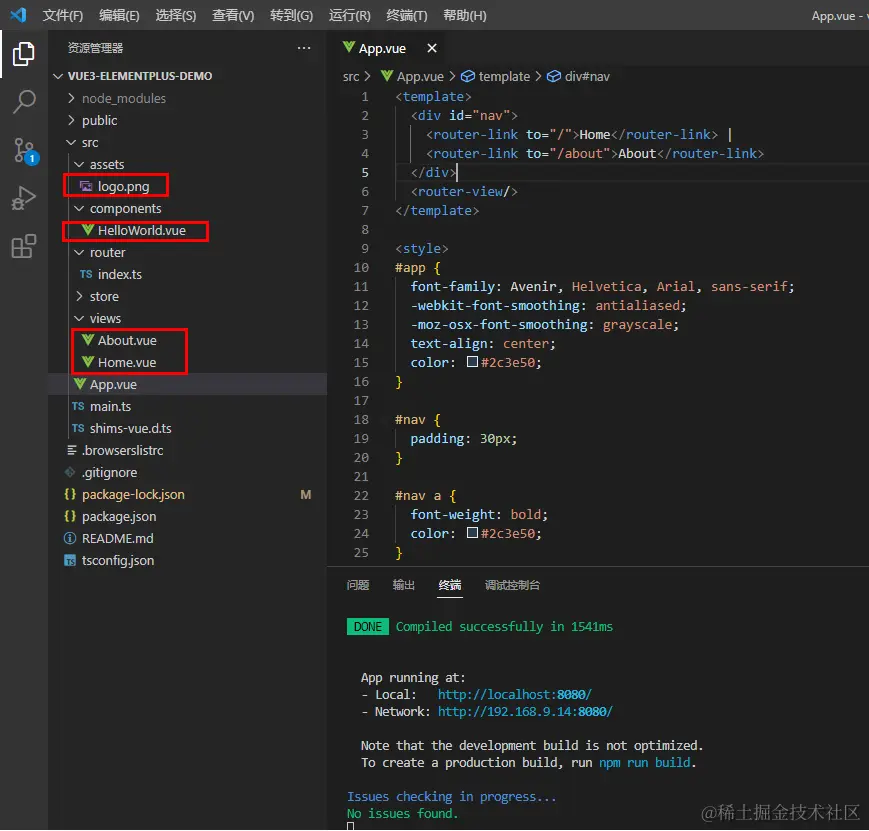Click logo.png image file icon
Screen dimensions: 869x831
[x=86, y=186]
